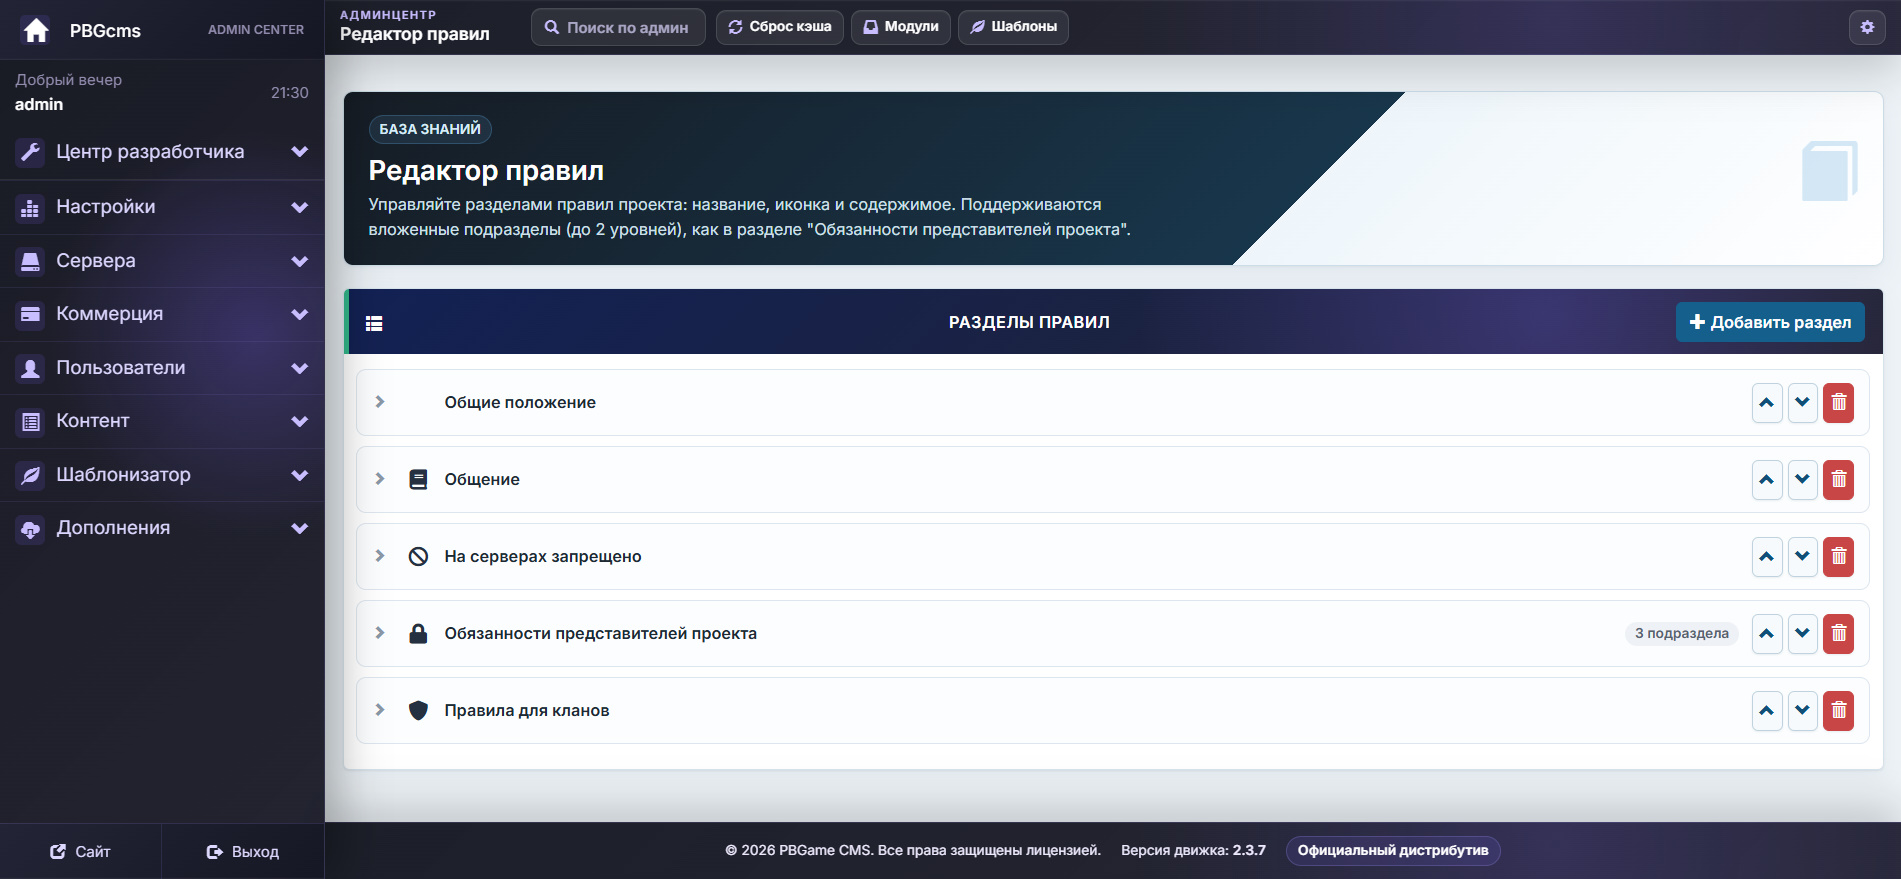Open the settings gear in top bar
Screen dimensions: 1901x879
click(x=1867, y=27)
